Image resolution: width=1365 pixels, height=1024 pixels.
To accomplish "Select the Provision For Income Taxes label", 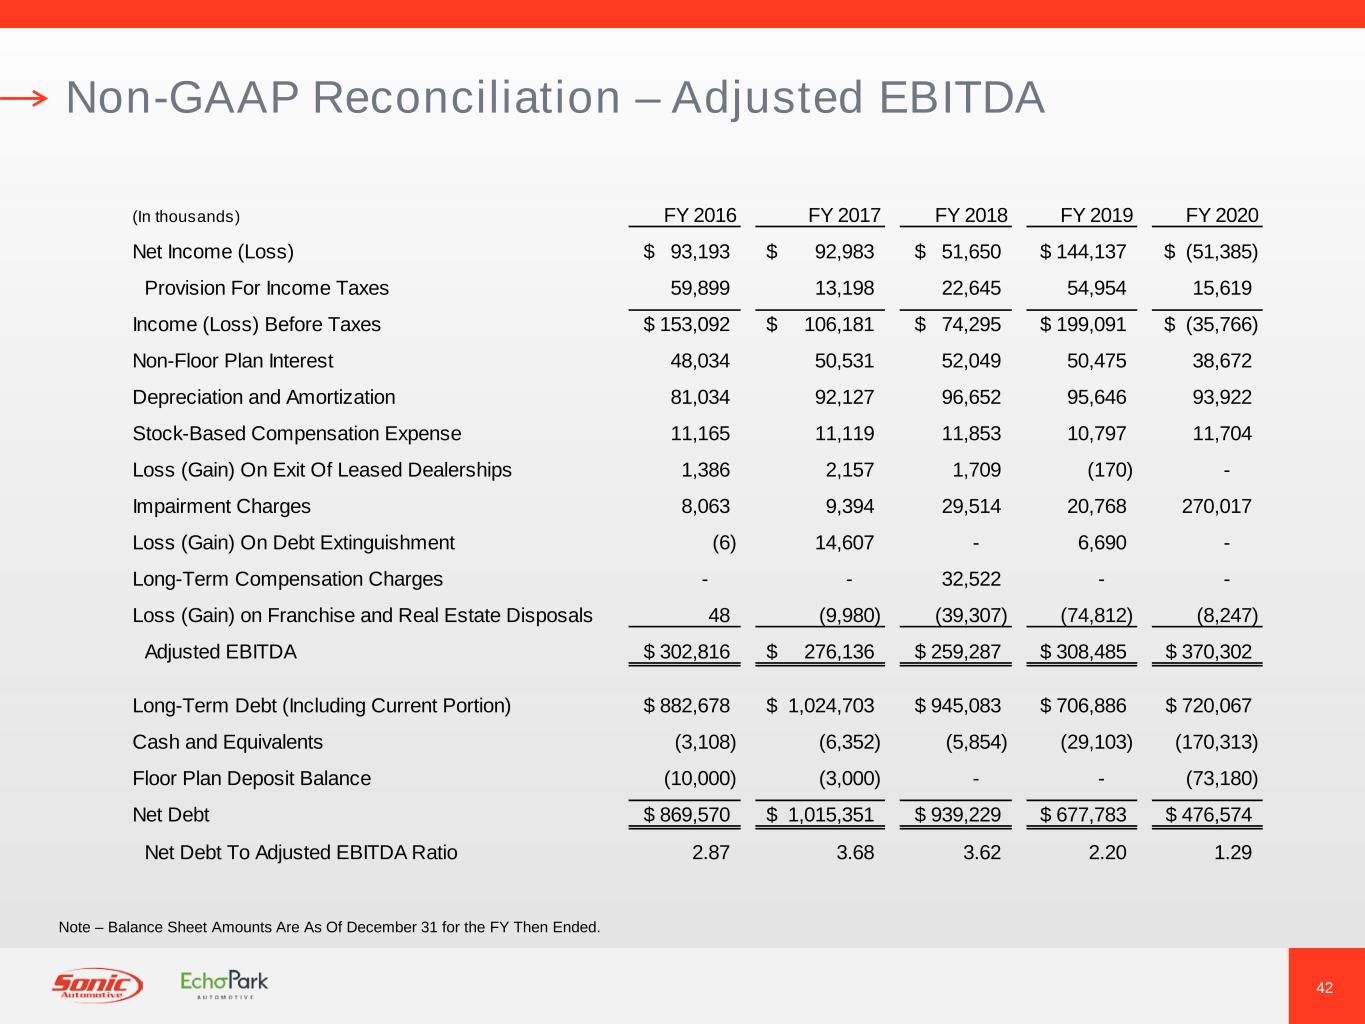I will coord(266,288).
